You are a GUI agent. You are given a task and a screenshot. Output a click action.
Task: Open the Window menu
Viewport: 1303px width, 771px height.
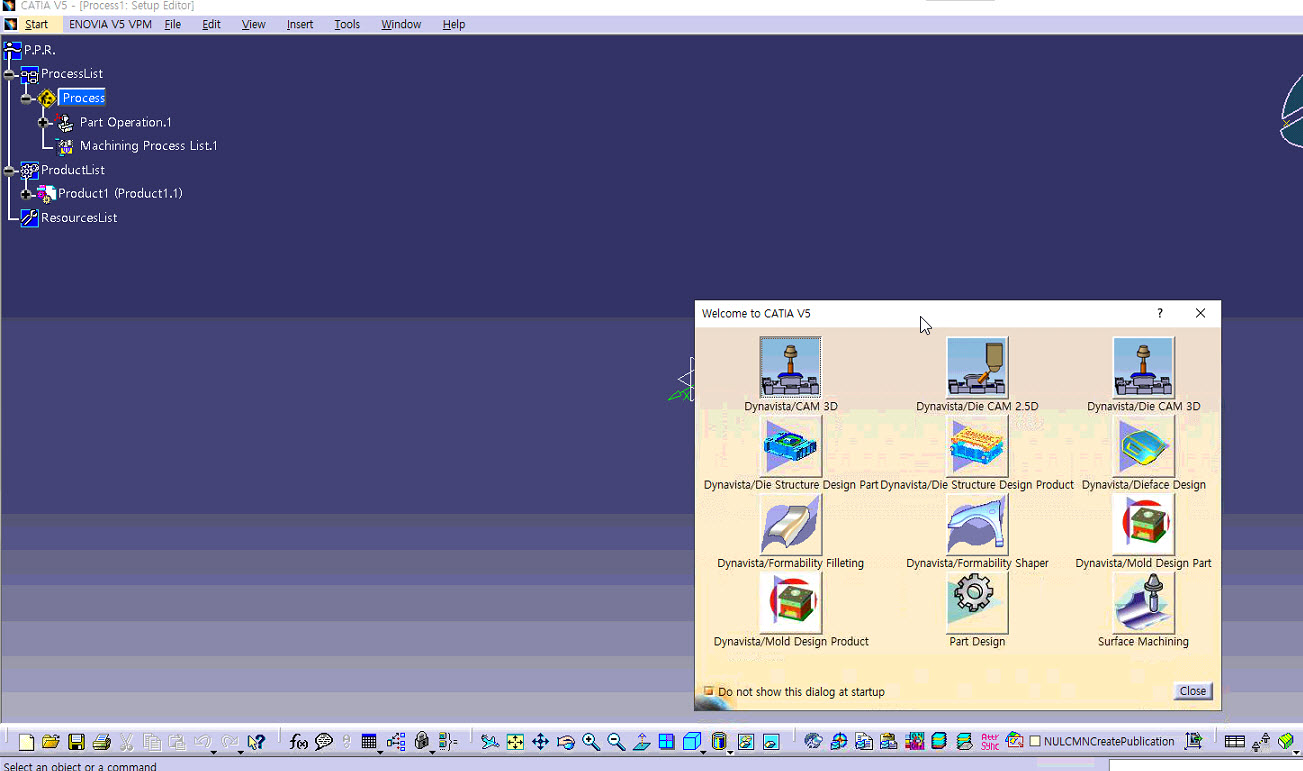click(x=401, y=24)
